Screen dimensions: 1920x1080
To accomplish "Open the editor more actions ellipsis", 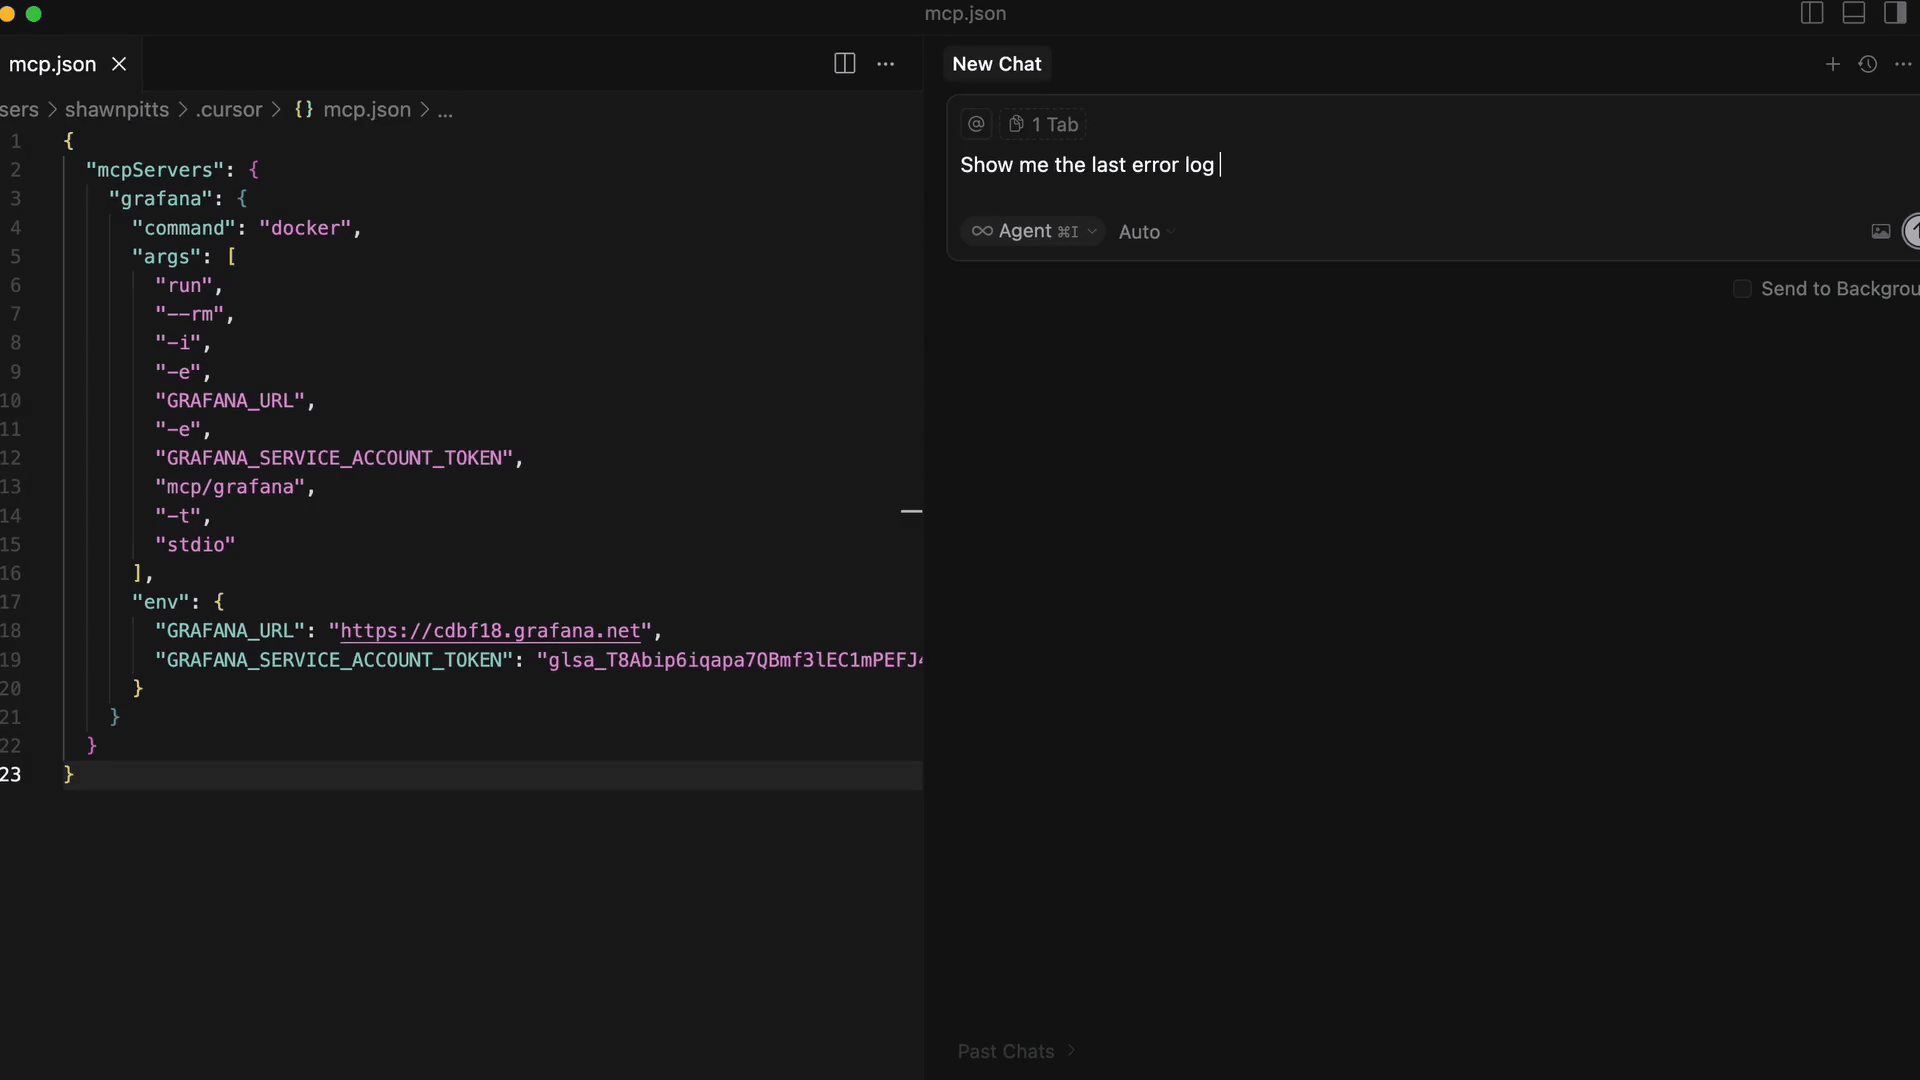I will [x=886, y=64].
